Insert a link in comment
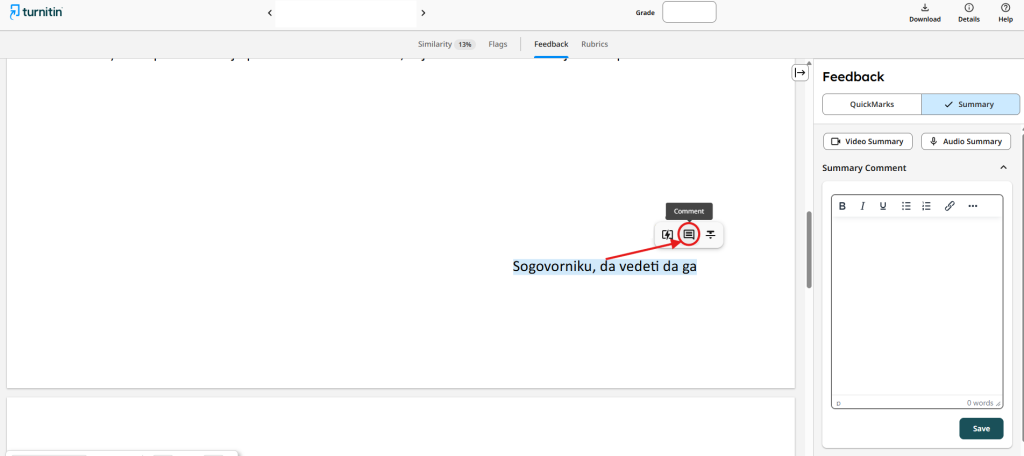Viewport: 1024px width, 456px height. point(950,206)
